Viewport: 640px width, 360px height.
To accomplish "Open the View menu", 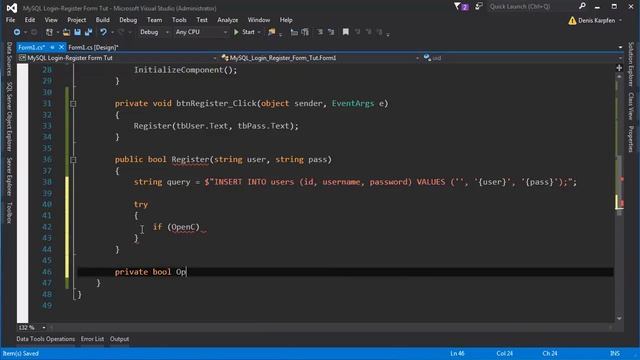I will (x=51, y=20).
